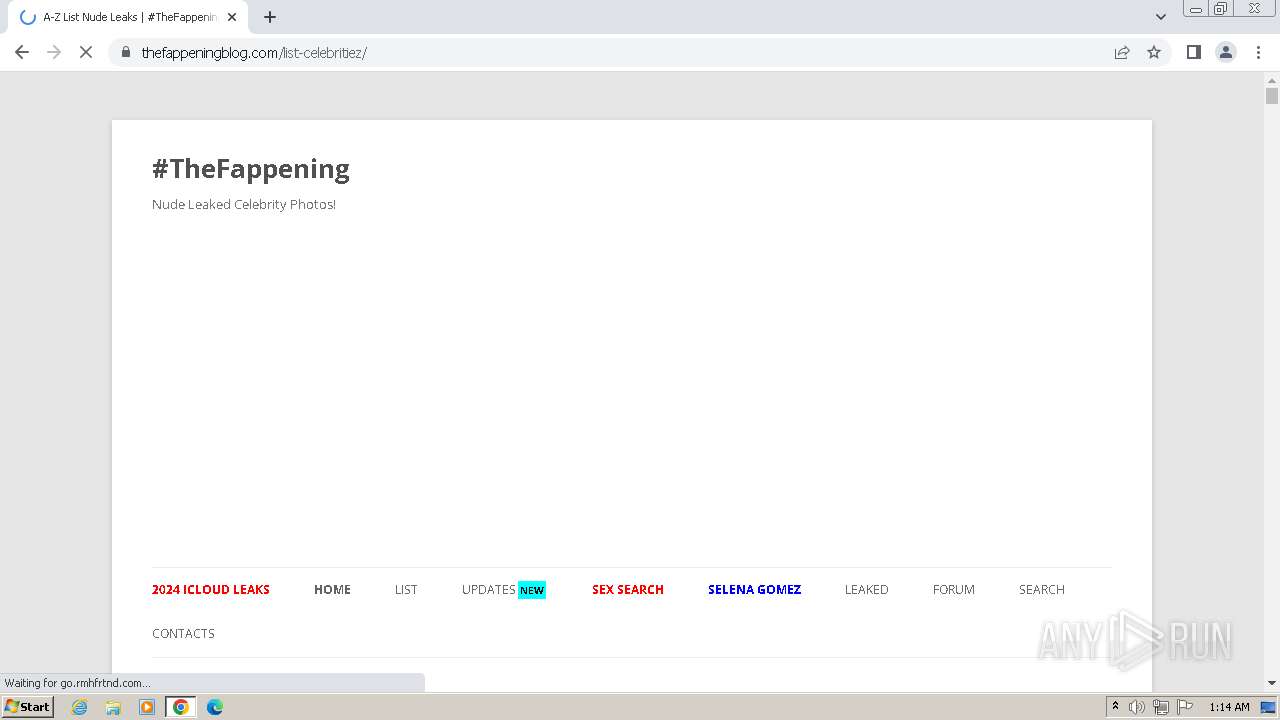Click the forward navigation arrow
The height and width of the screenshot is (720, 1280).
click(x=54, y=52)
